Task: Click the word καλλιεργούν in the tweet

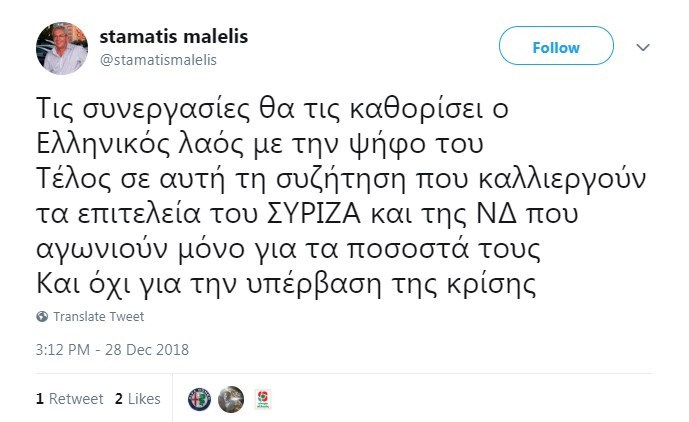Action: (x=562, y=180)
